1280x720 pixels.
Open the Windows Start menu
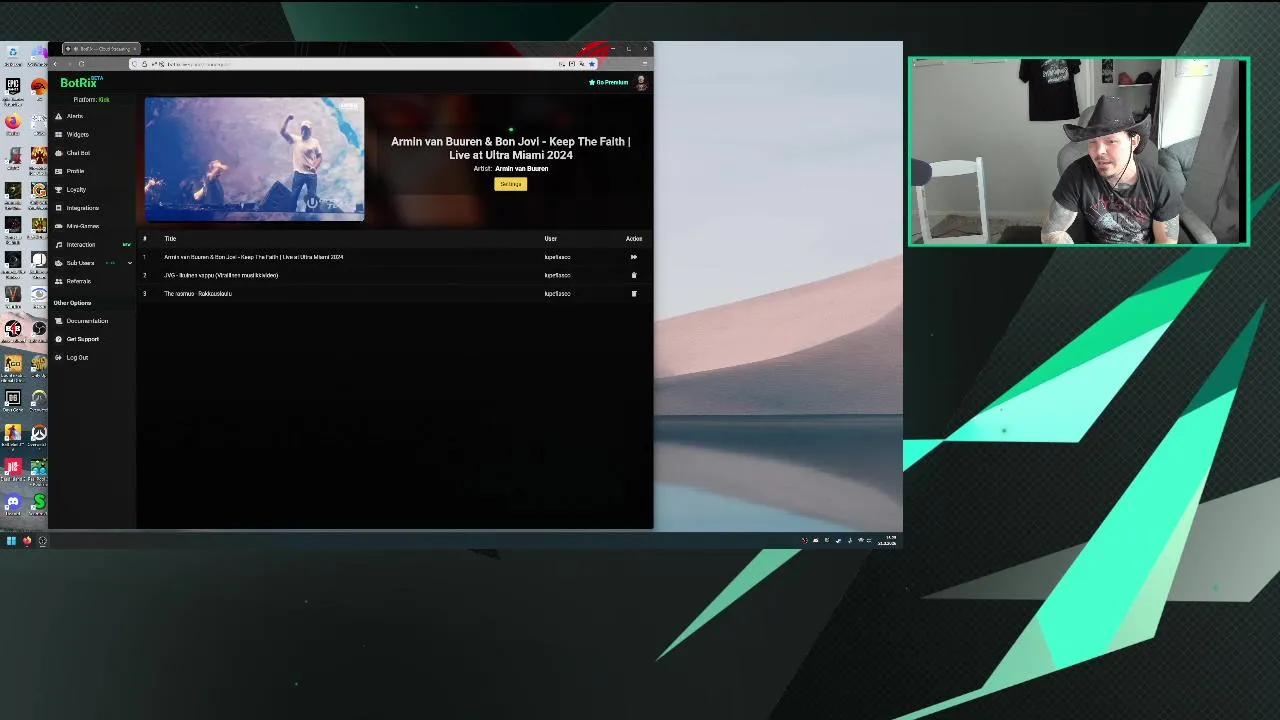click(11, 541)
